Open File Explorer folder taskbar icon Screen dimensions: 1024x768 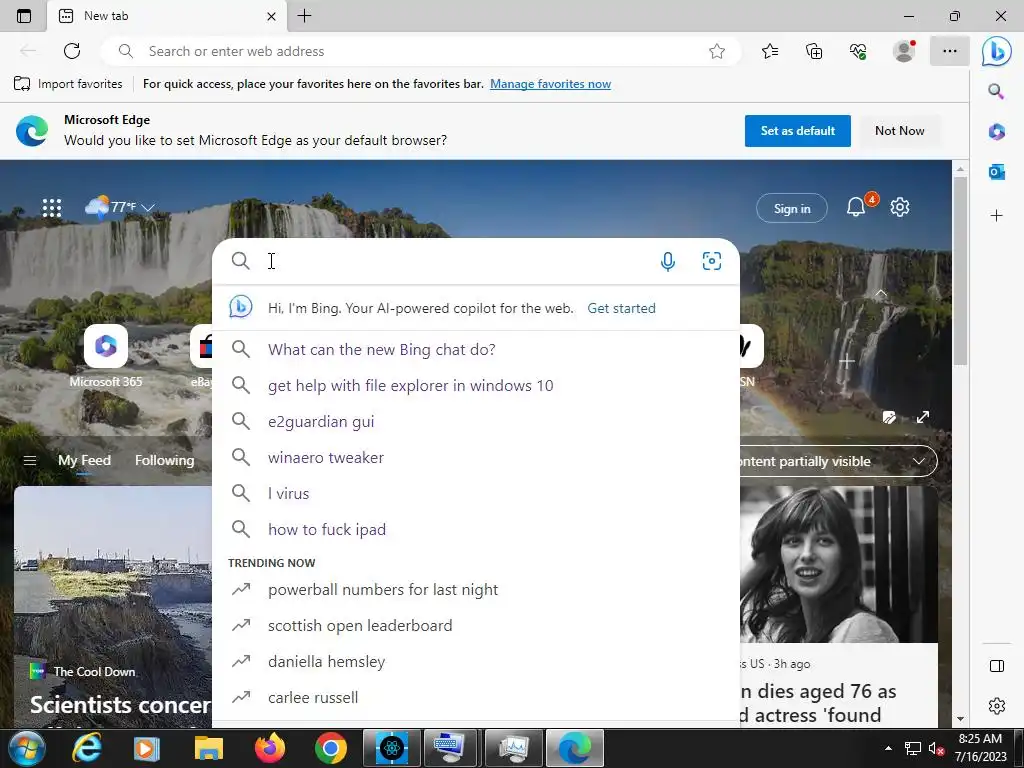tap(208, 748)
